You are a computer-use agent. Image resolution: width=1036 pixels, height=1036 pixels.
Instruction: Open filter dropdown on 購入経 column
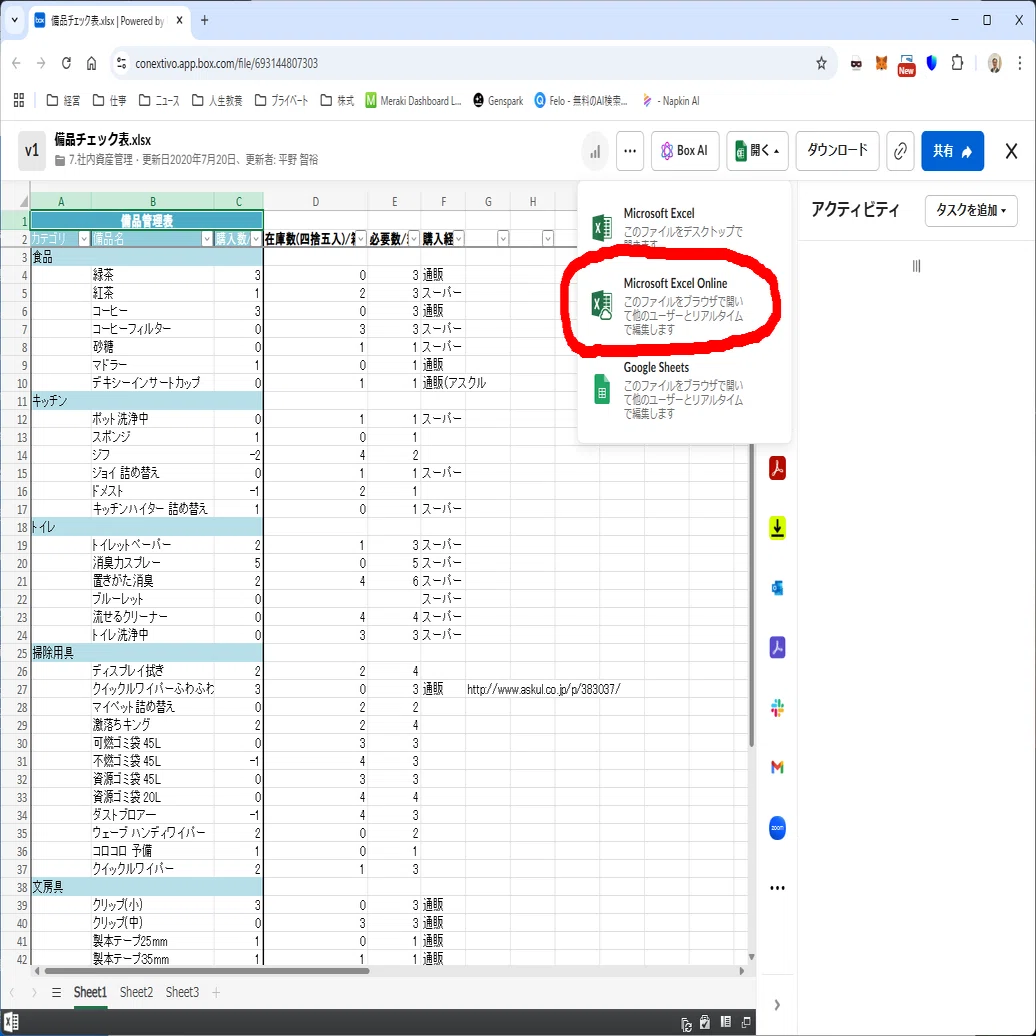[459, 239]
